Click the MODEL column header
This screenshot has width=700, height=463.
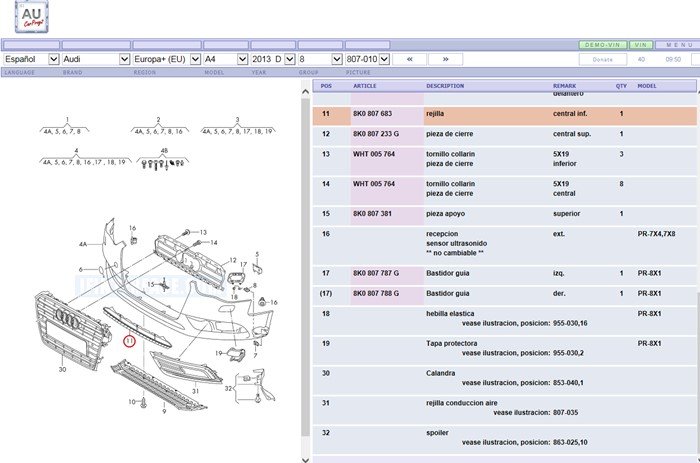click(647, 86)
